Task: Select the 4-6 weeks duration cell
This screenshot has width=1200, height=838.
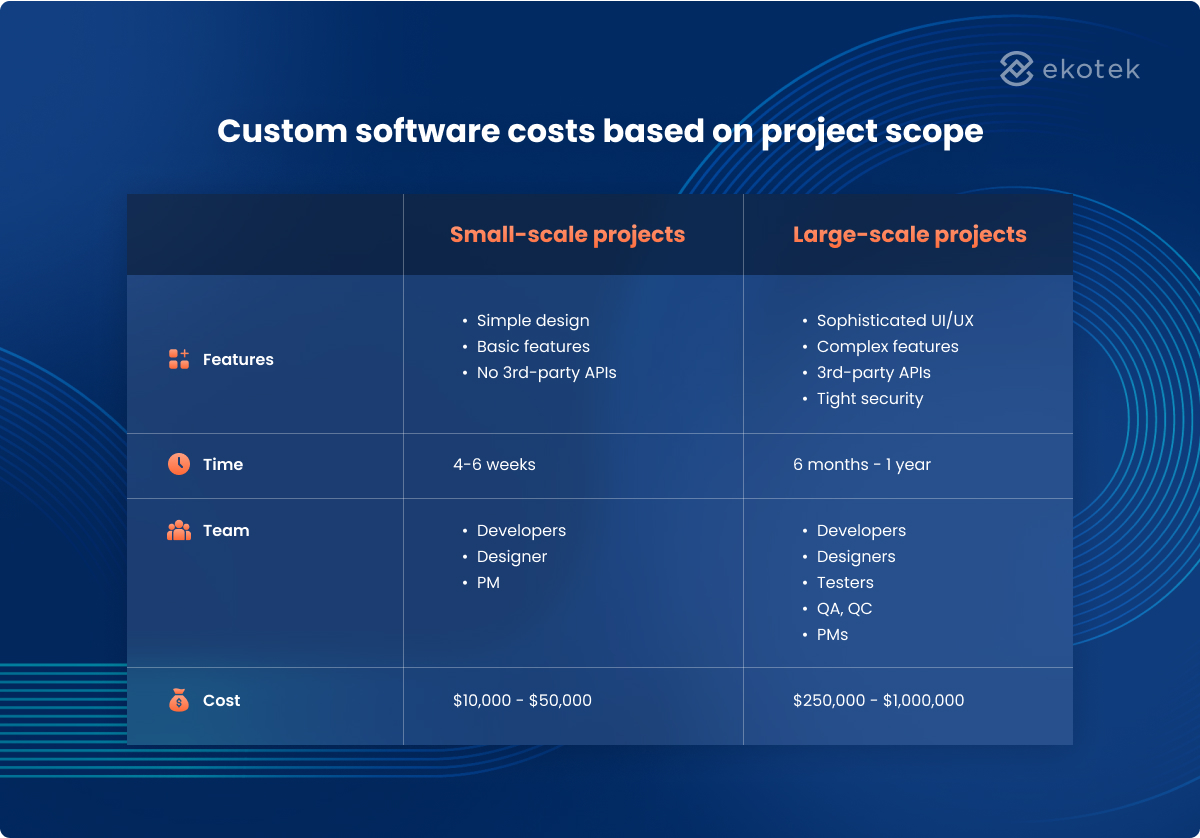Action: [x=492, y=464]
